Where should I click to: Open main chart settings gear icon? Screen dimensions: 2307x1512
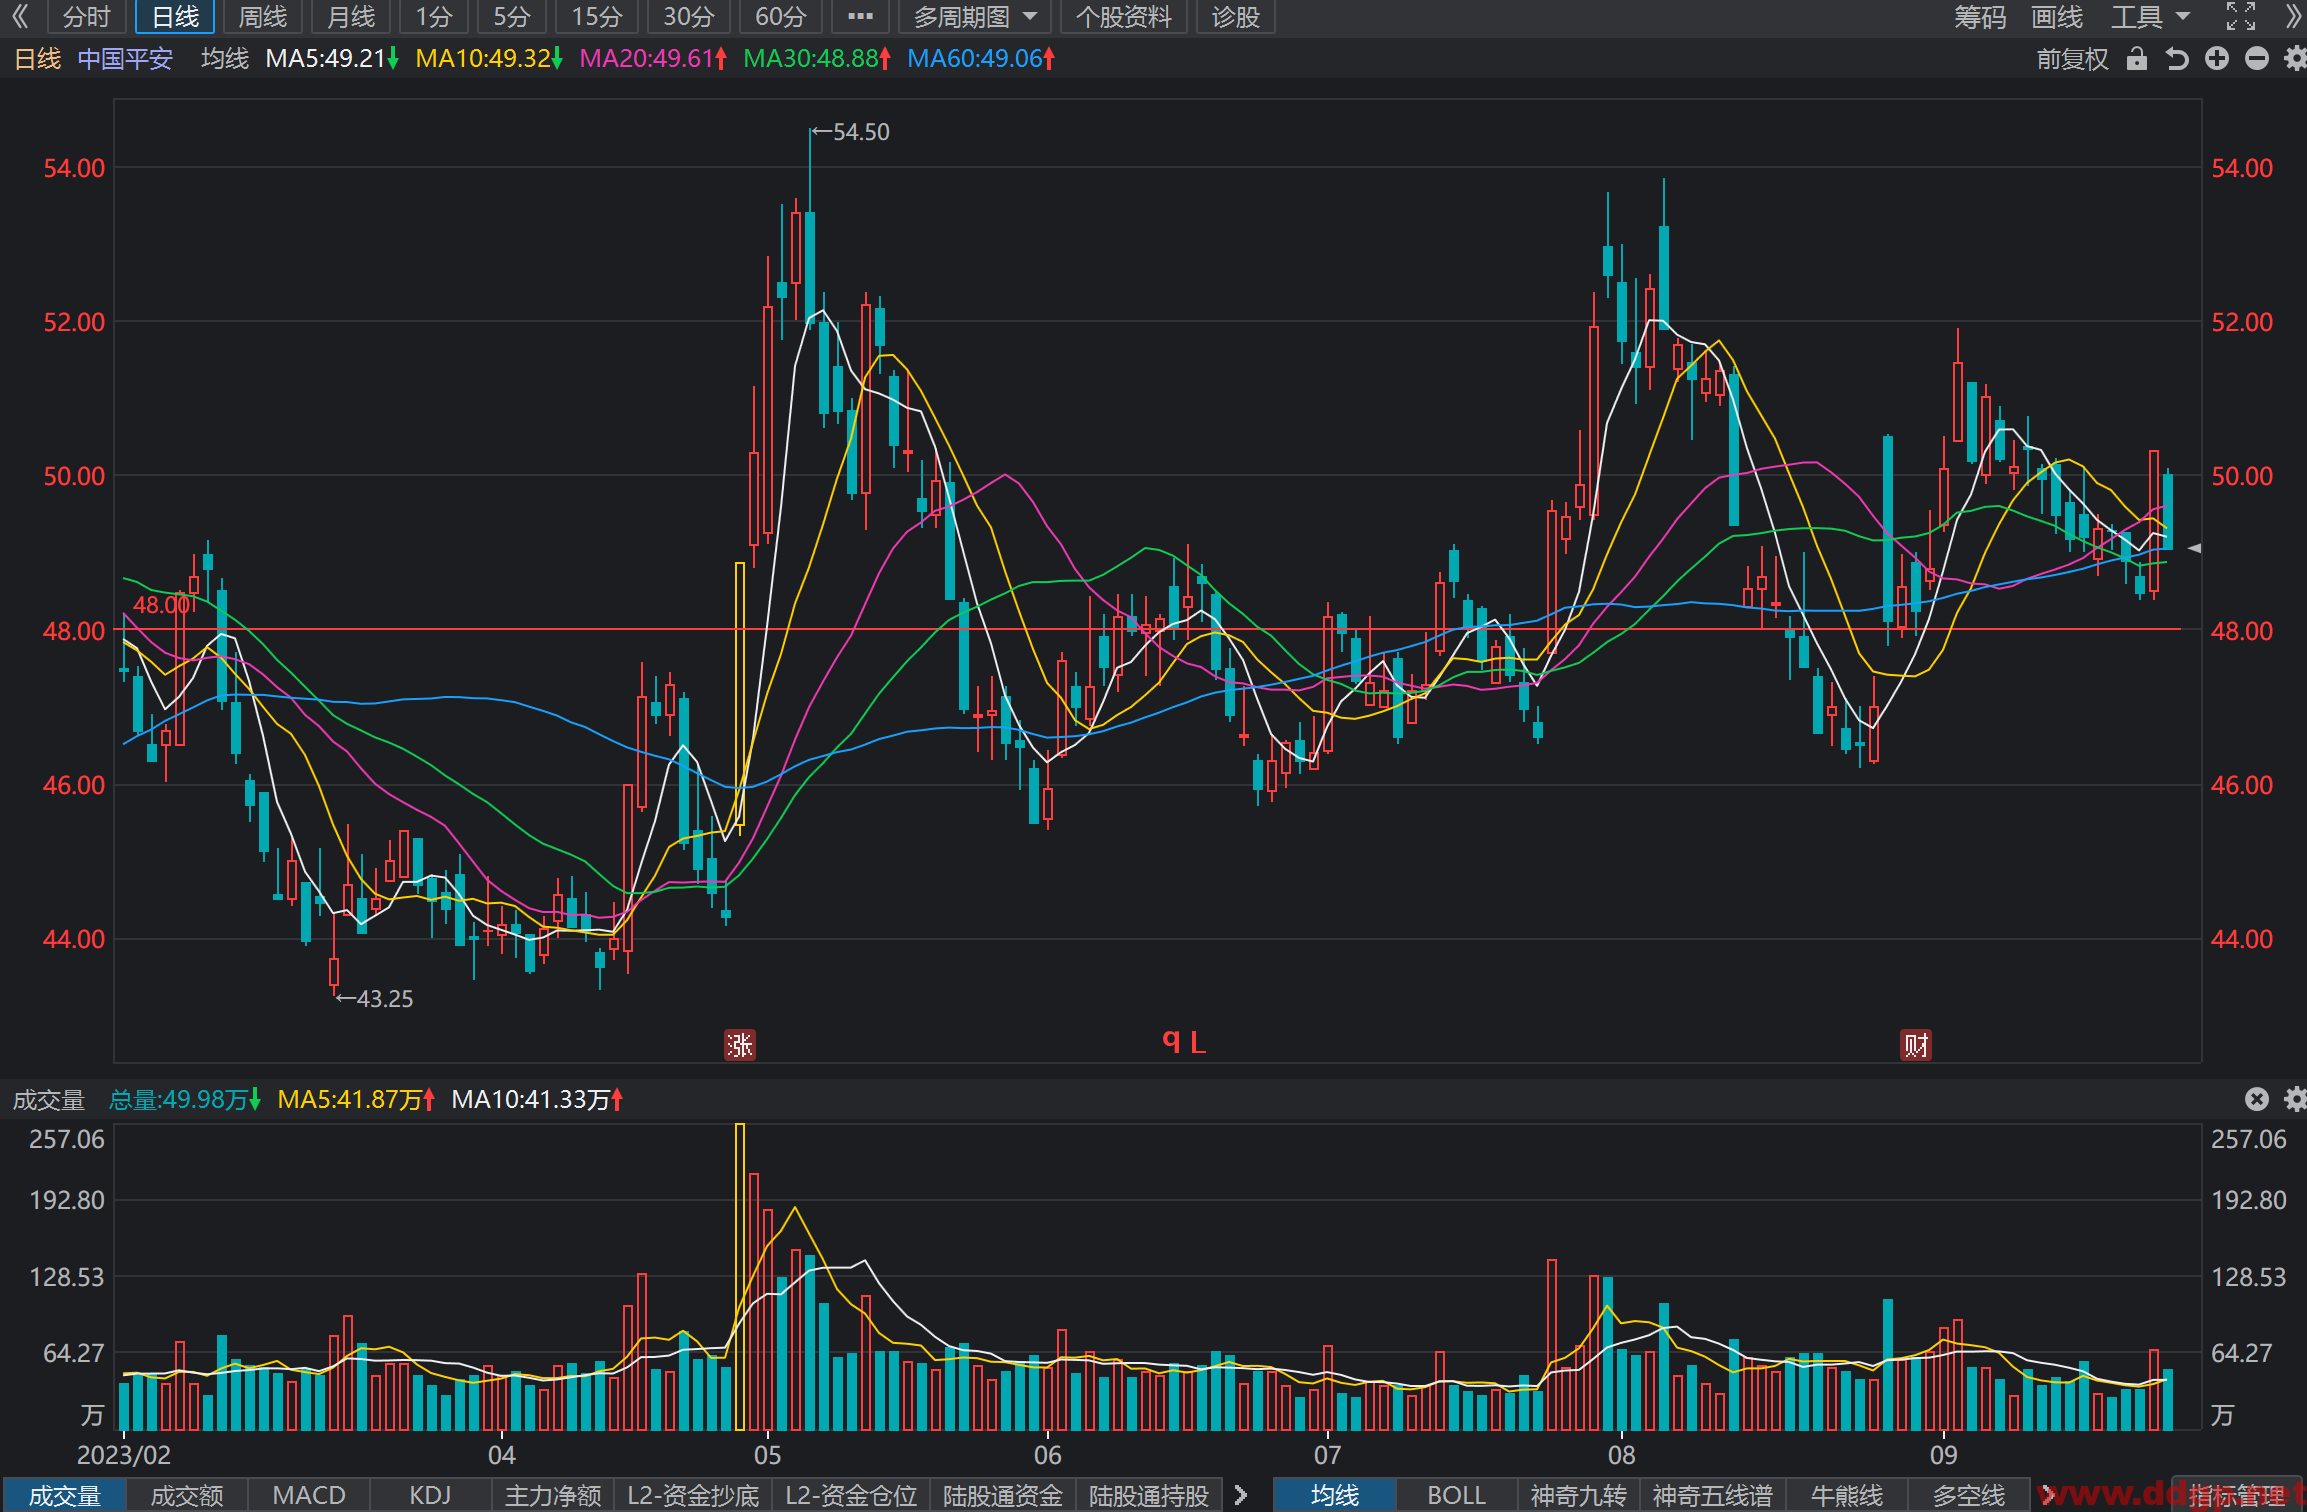click(x=2295, y=59)
